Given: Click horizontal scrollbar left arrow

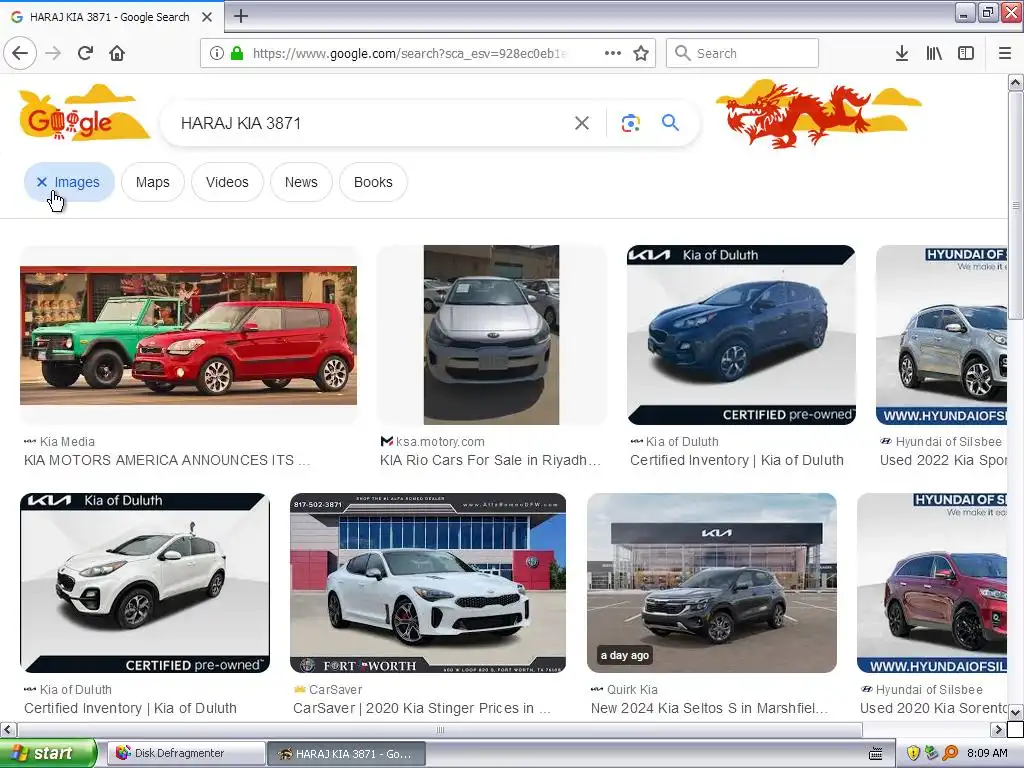Looking at the screenshot, I should coord(8,729).
